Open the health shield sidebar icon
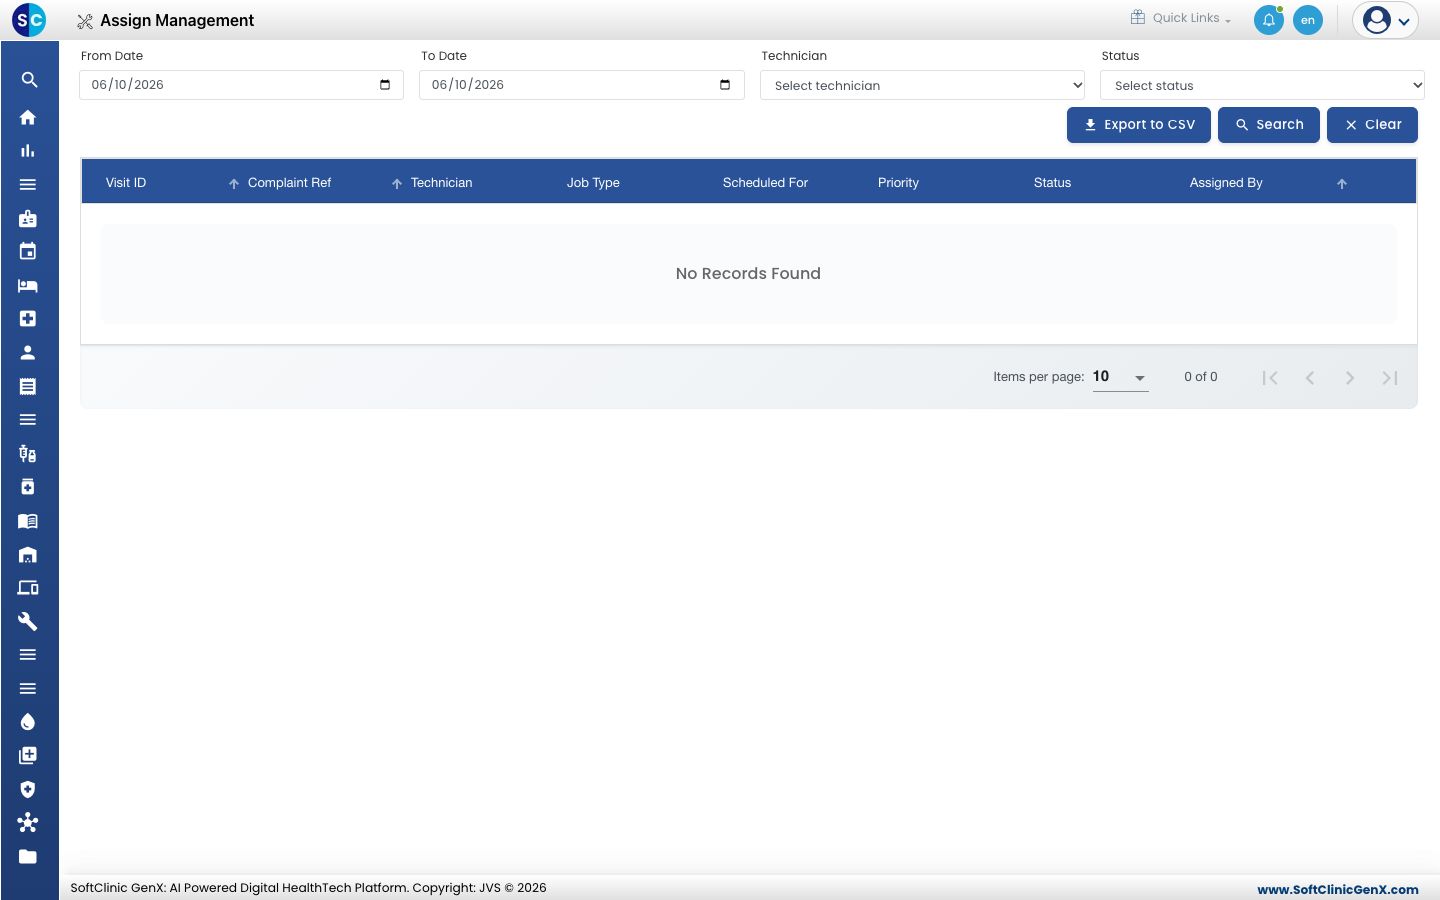Image resolution: width=1440 pixels, height=900 pixels. [x=28, y=790]
